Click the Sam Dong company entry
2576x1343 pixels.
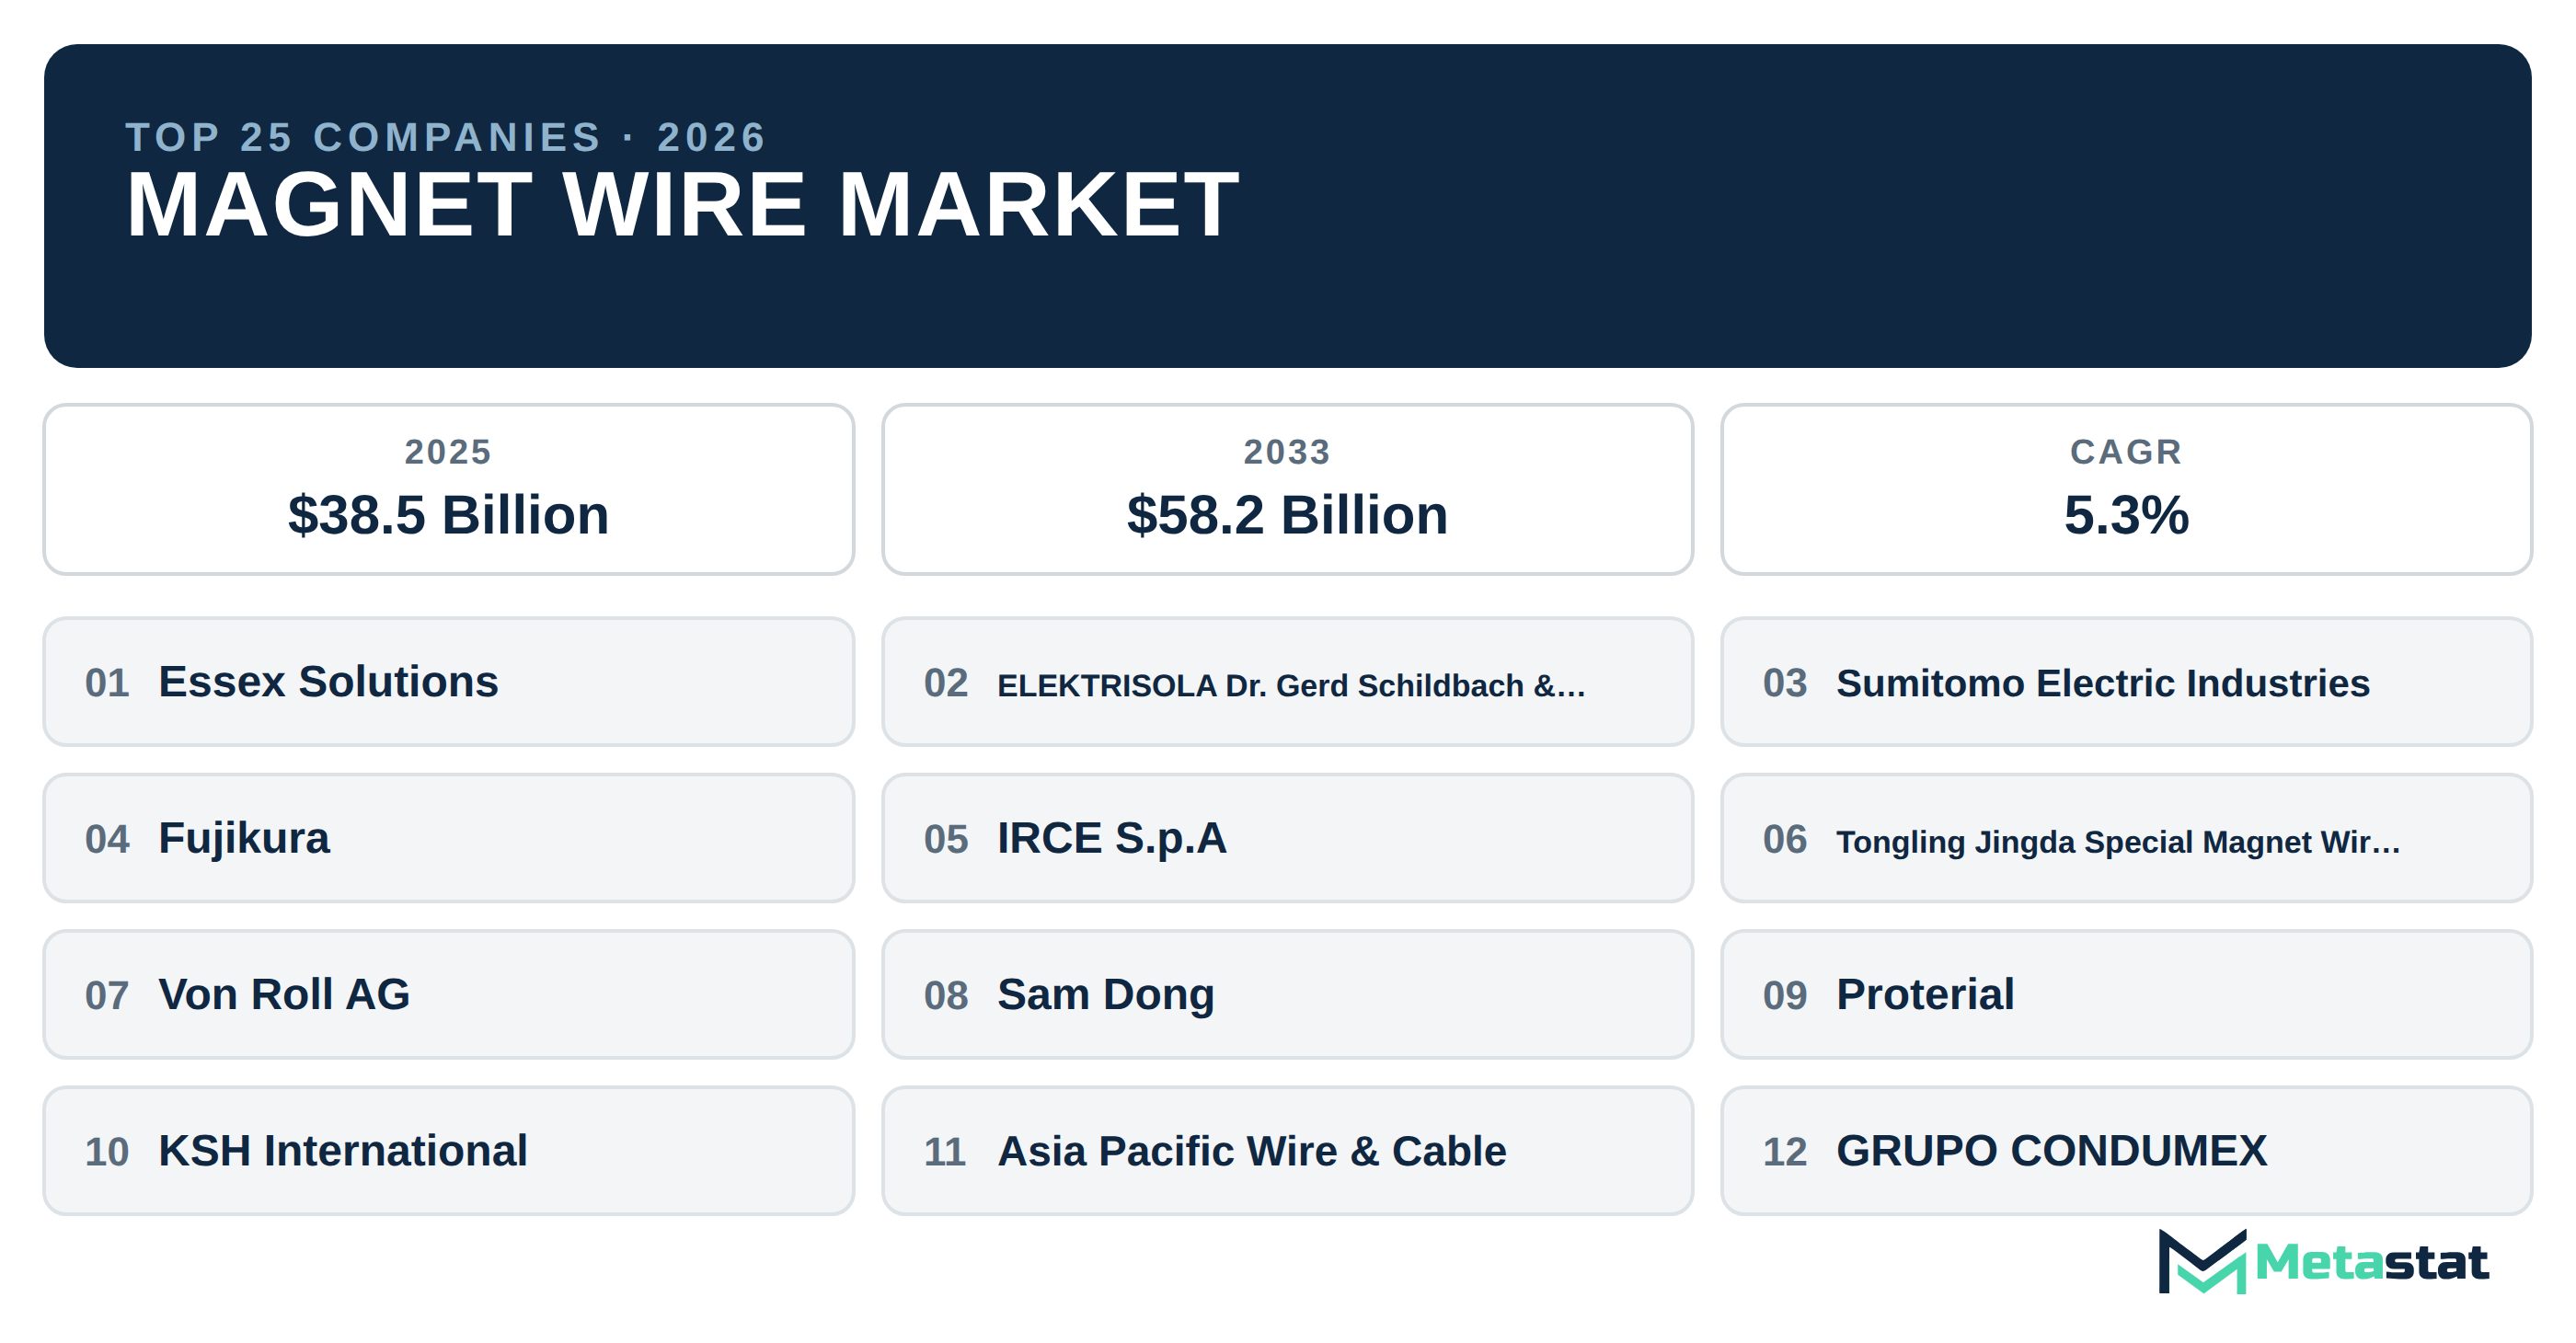pyautogui.click(x=1288, y=995)
